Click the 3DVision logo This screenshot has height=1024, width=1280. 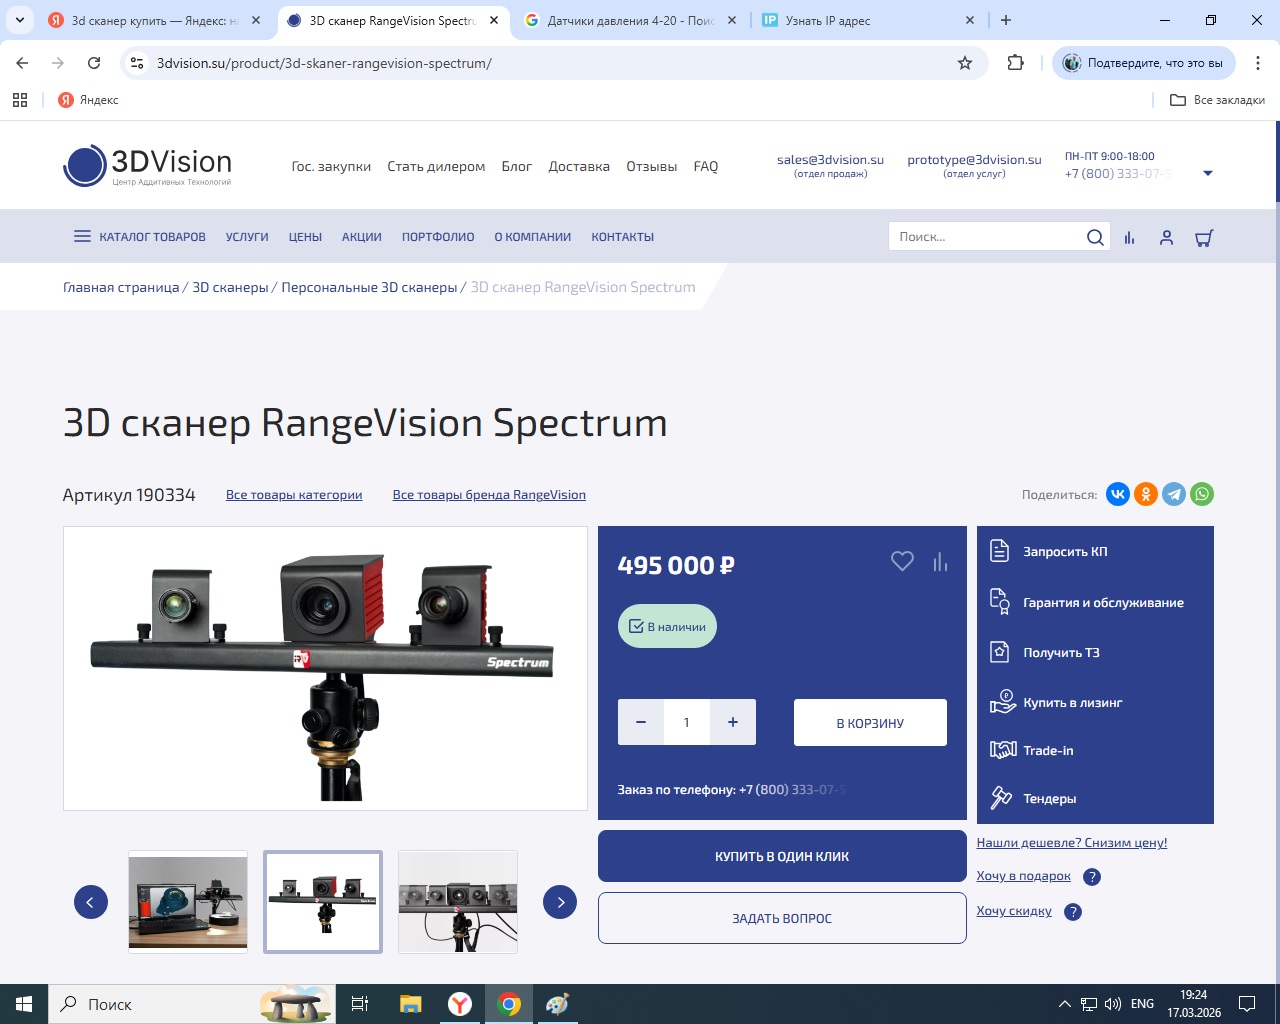(x=148, y=166)
